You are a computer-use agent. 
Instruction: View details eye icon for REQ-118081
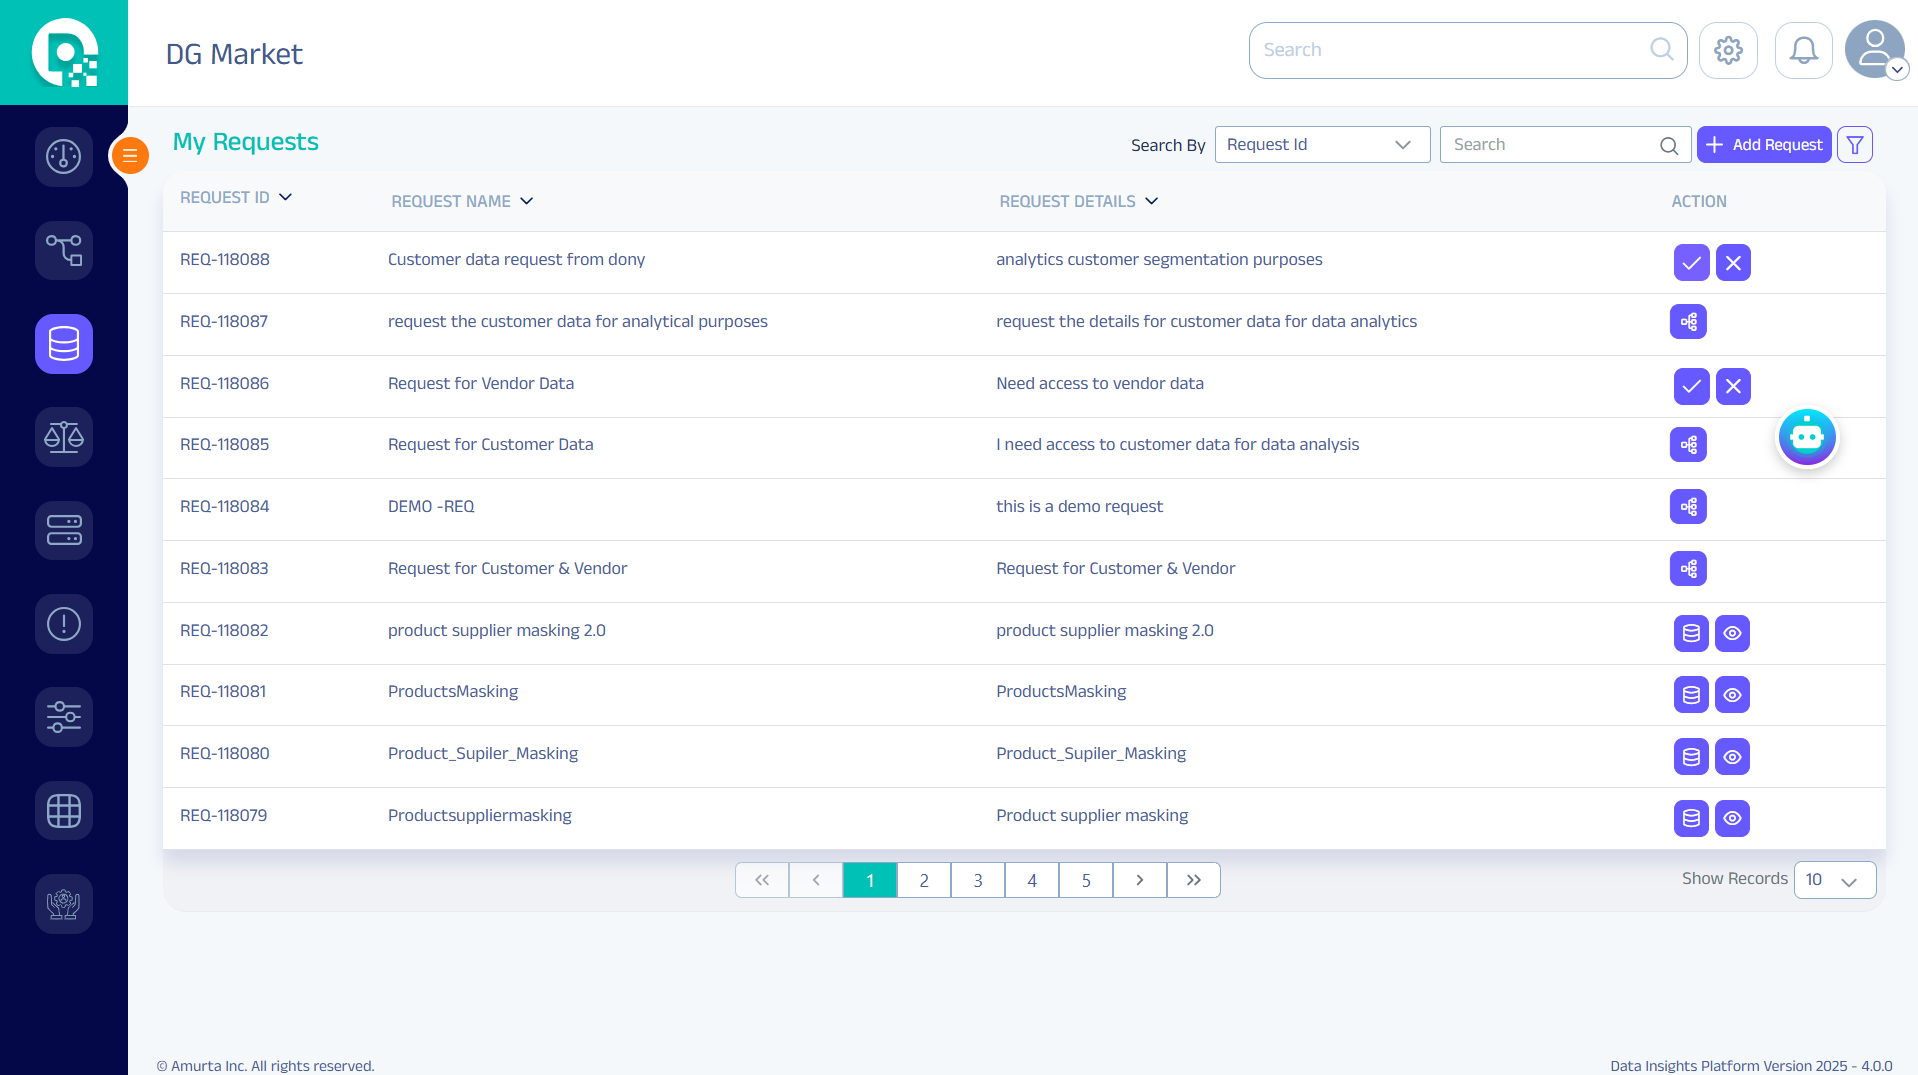click(x=1732, y=695)
